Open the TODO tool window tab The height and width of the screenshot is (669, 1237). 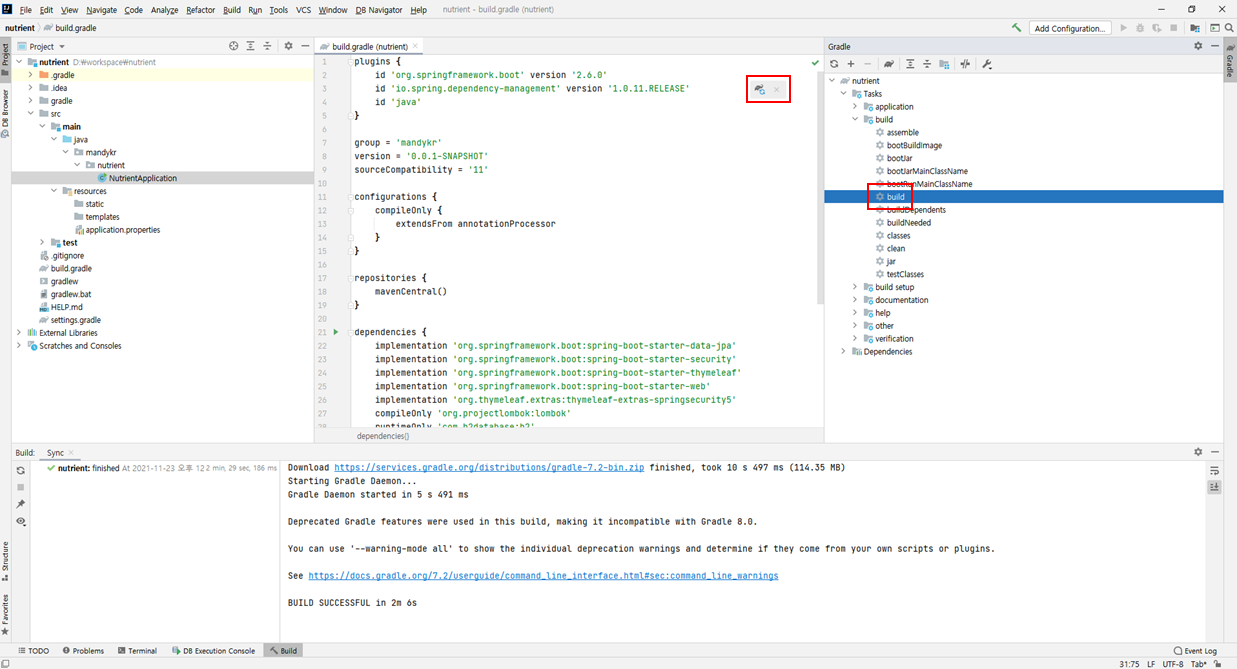(33, 651)
